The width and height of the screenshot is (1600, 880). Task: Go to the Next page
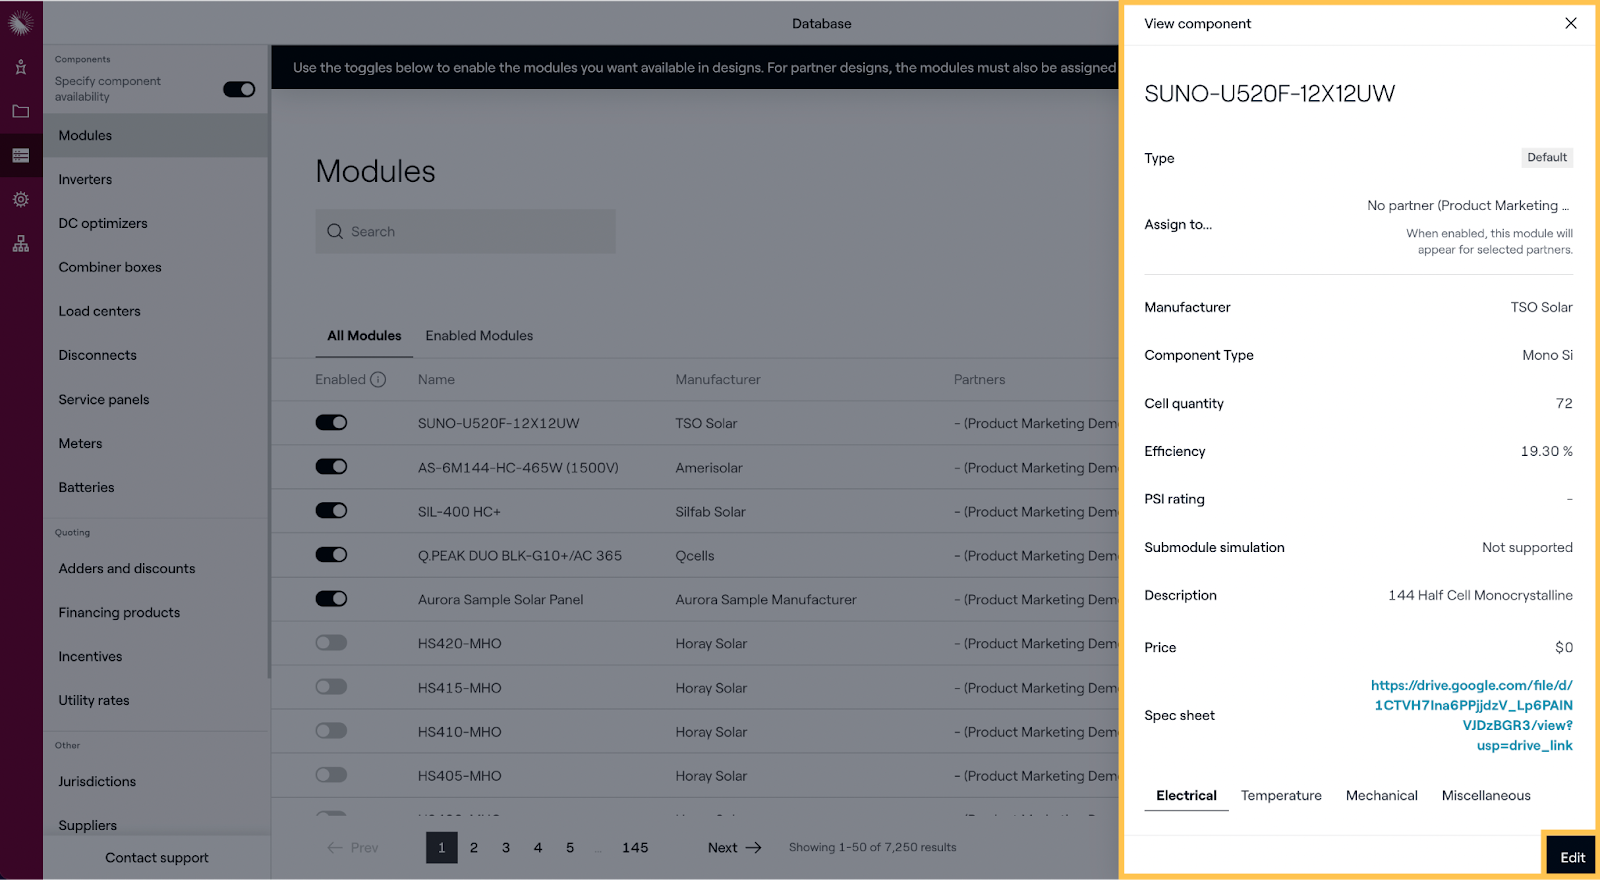tap(734, 847)
